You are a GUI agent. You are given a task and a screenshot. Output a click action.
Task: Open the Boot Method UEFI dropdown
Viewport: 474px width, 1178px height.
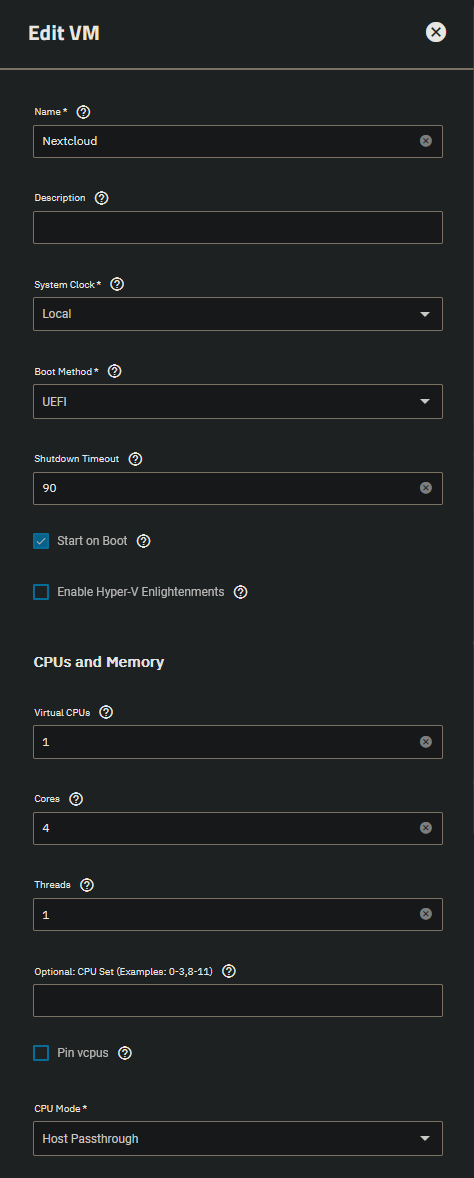pos(237,401)
